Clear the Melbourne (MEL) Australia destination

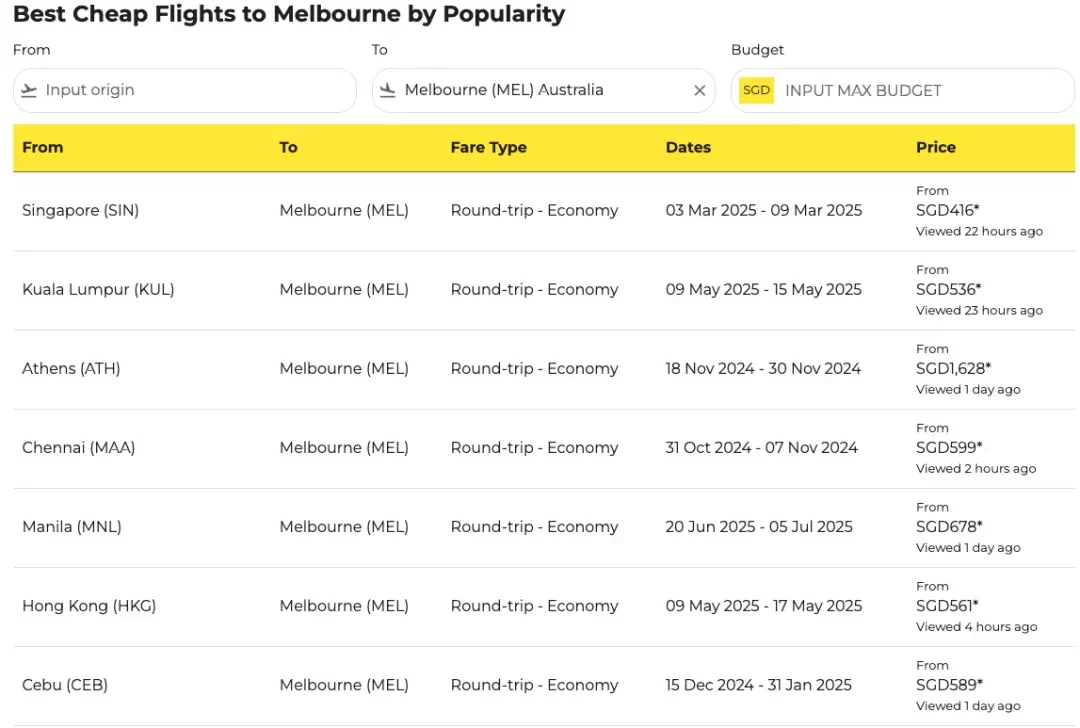(699, 90)
